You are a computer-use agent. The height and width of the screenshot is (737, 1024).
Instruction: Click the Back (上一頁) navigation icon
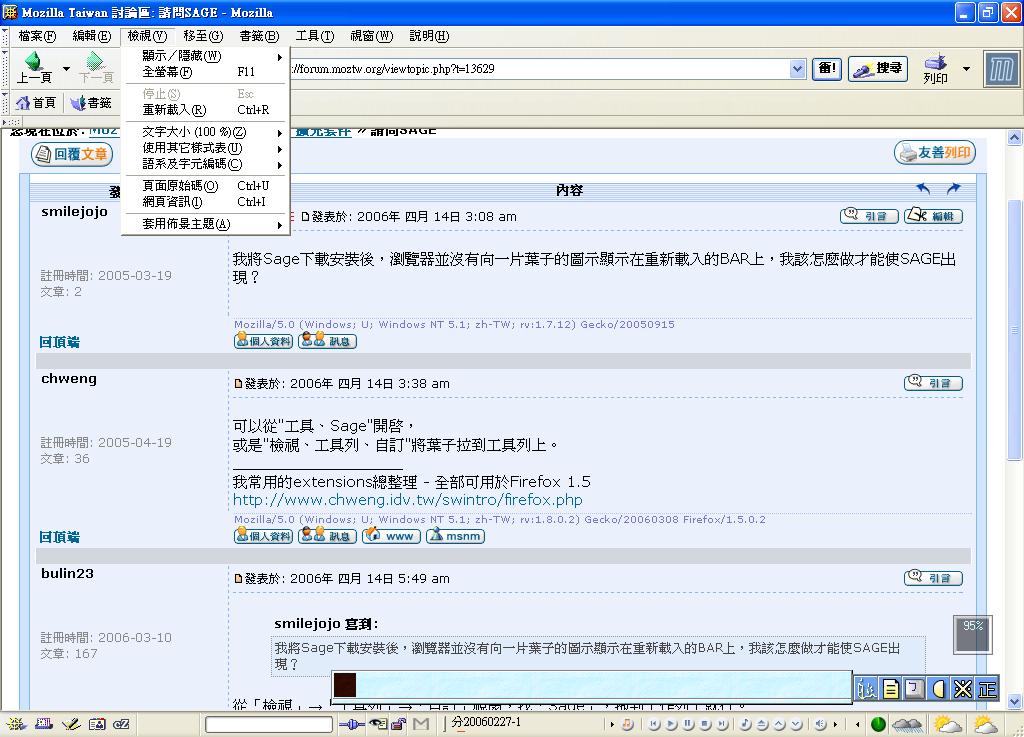(x=34, y=68)
